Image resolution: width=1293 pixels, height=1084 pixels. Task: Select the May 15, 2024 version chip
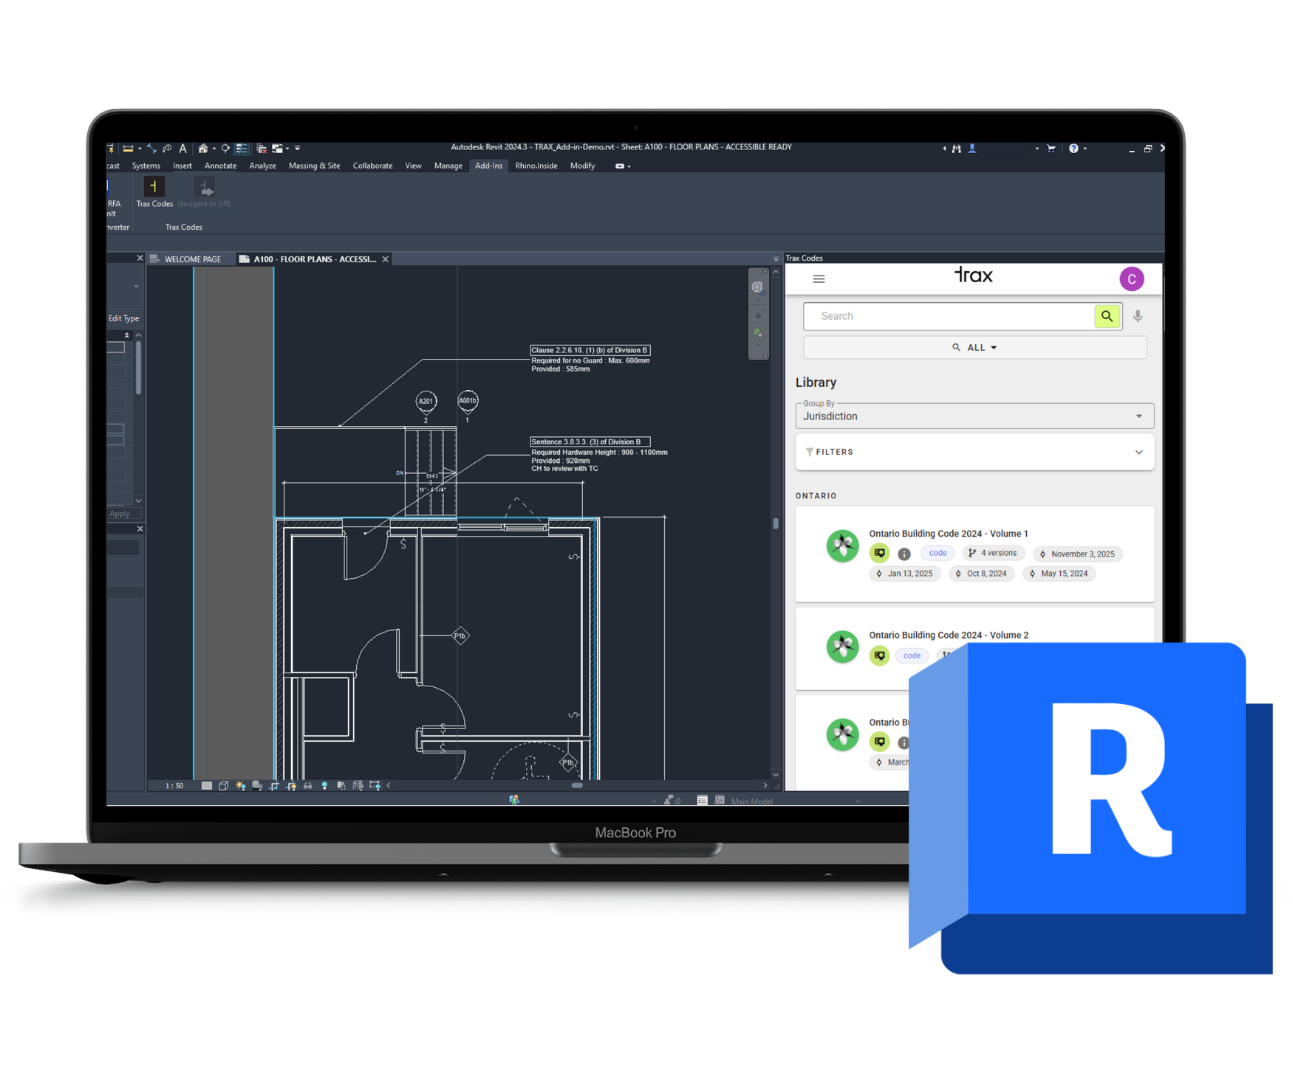coord(1059,574)
